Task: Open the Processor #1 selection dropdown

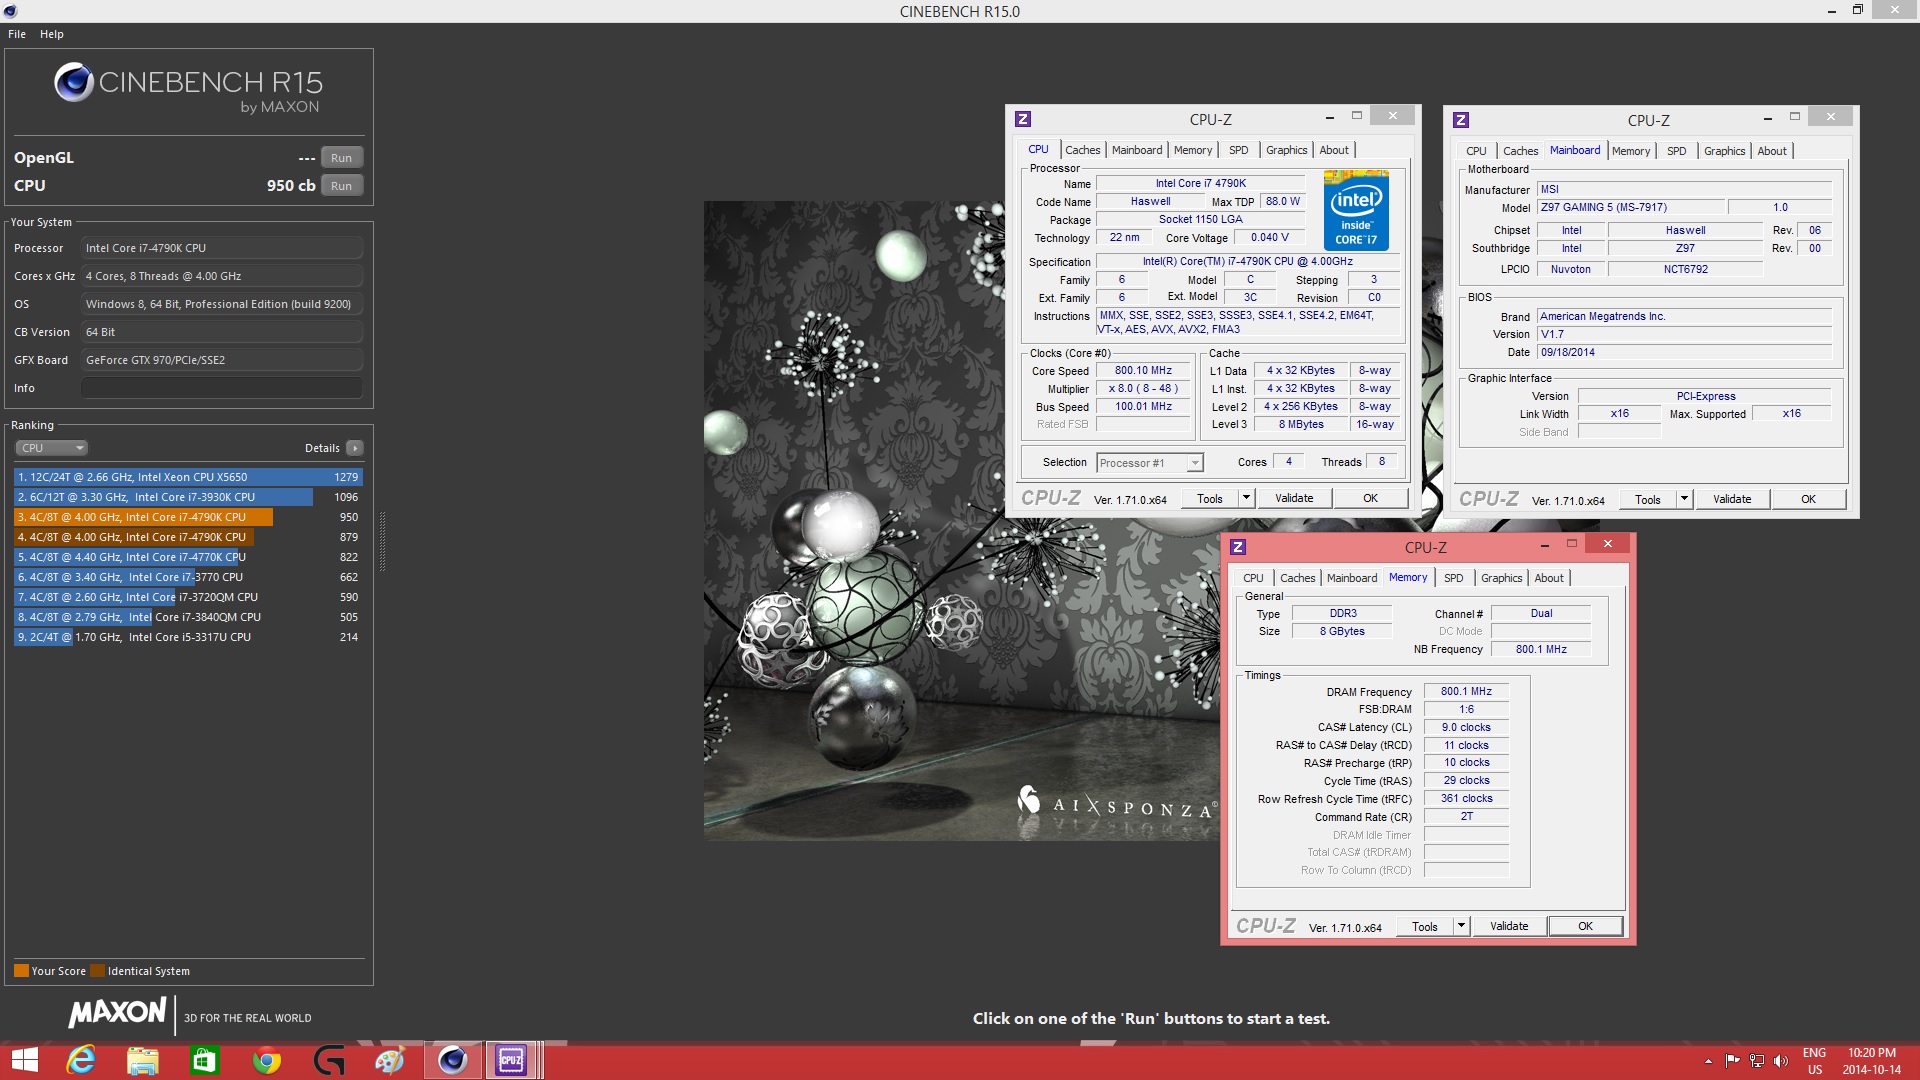Action: (x=1150, y=463)
